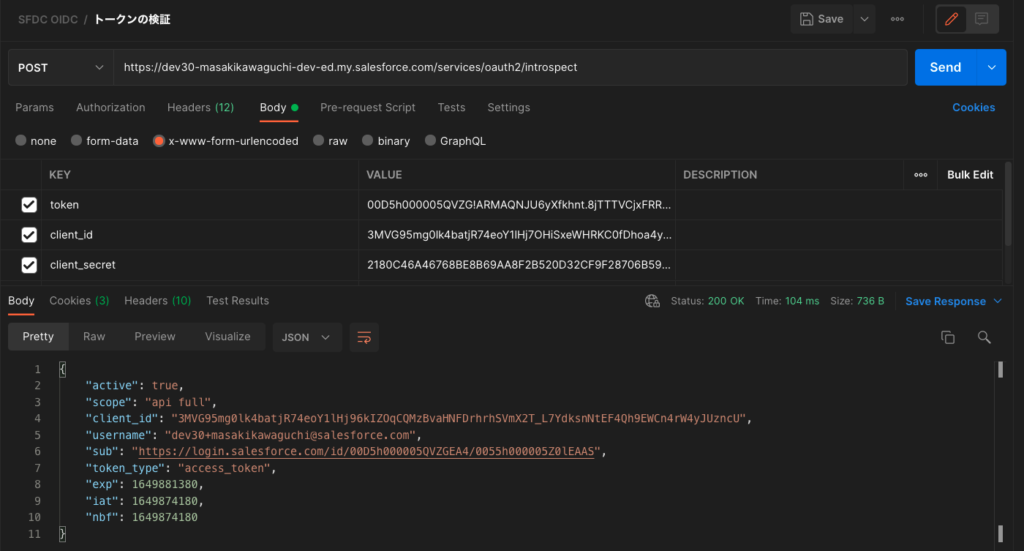This screenshot has width=1024, height=551.
Task: Select the raw body type
Action: coord(330,141)
